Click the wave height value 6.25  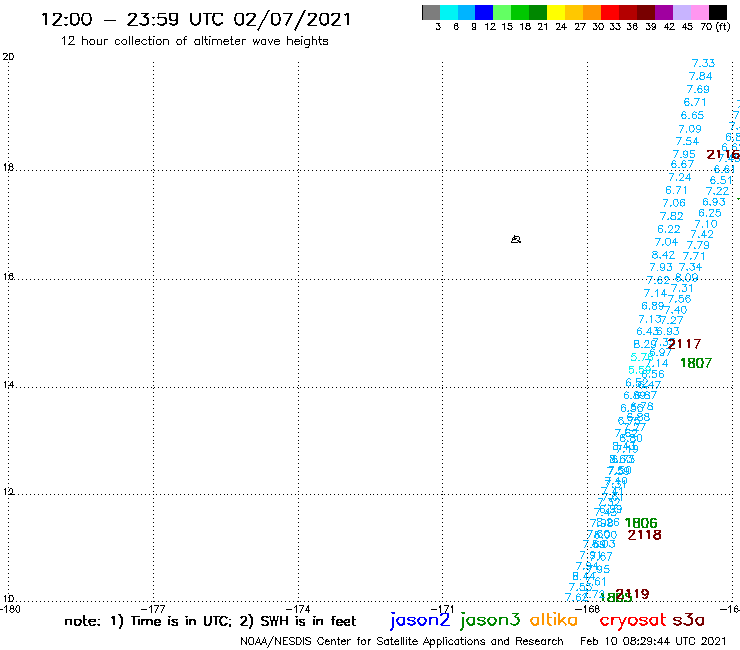pyautogui.click(x=710, y=213)
